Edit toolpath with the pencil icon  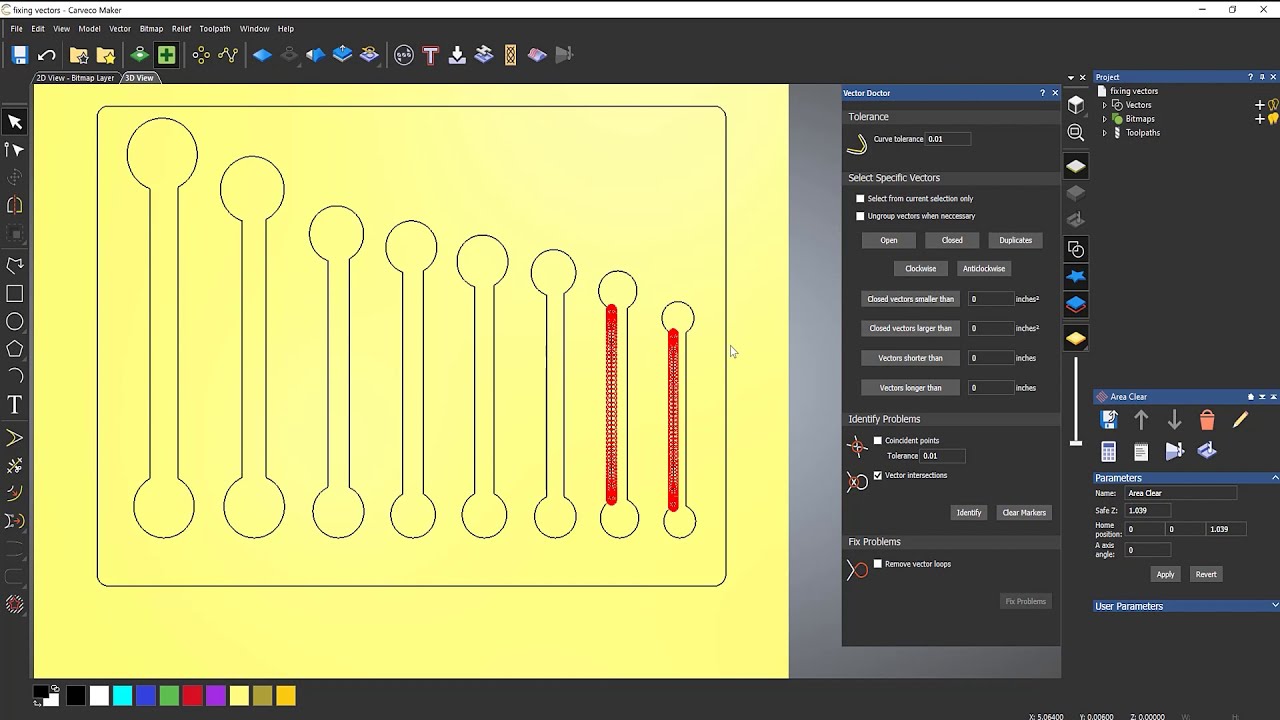click(1240, 420)
